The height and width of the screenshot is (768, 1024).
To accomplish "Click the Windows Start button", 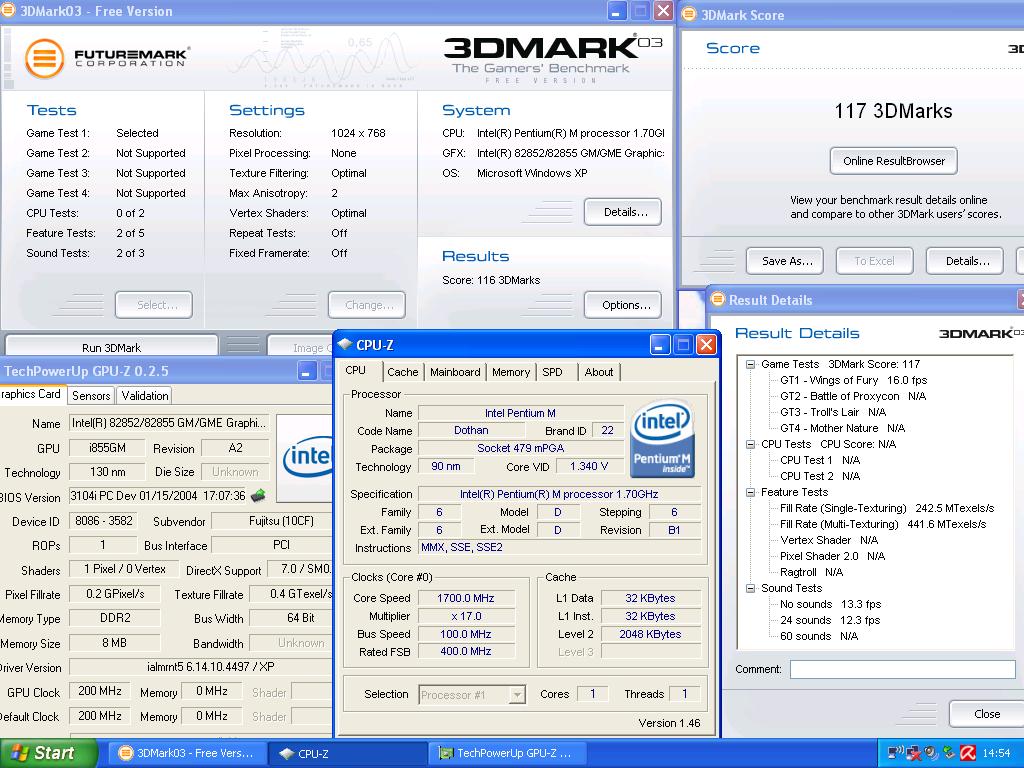I will tap(48, 753).
